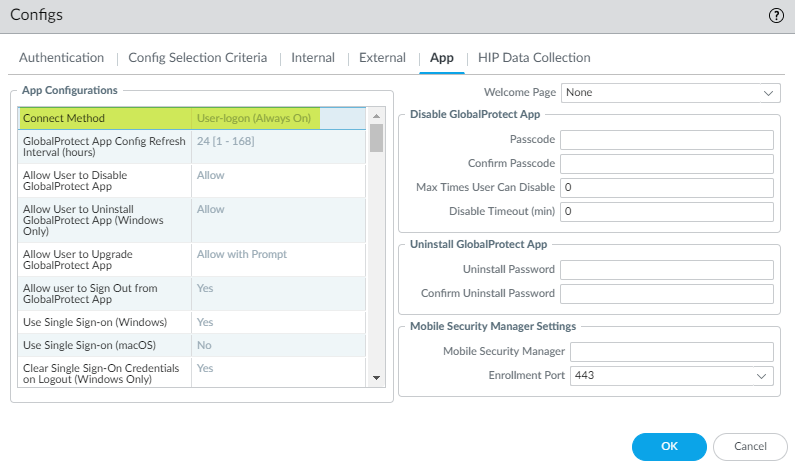This screenshot has width=795, height=473.
Task: Edit Max Times User Can Disable field
Action: [x=667, y=188]
